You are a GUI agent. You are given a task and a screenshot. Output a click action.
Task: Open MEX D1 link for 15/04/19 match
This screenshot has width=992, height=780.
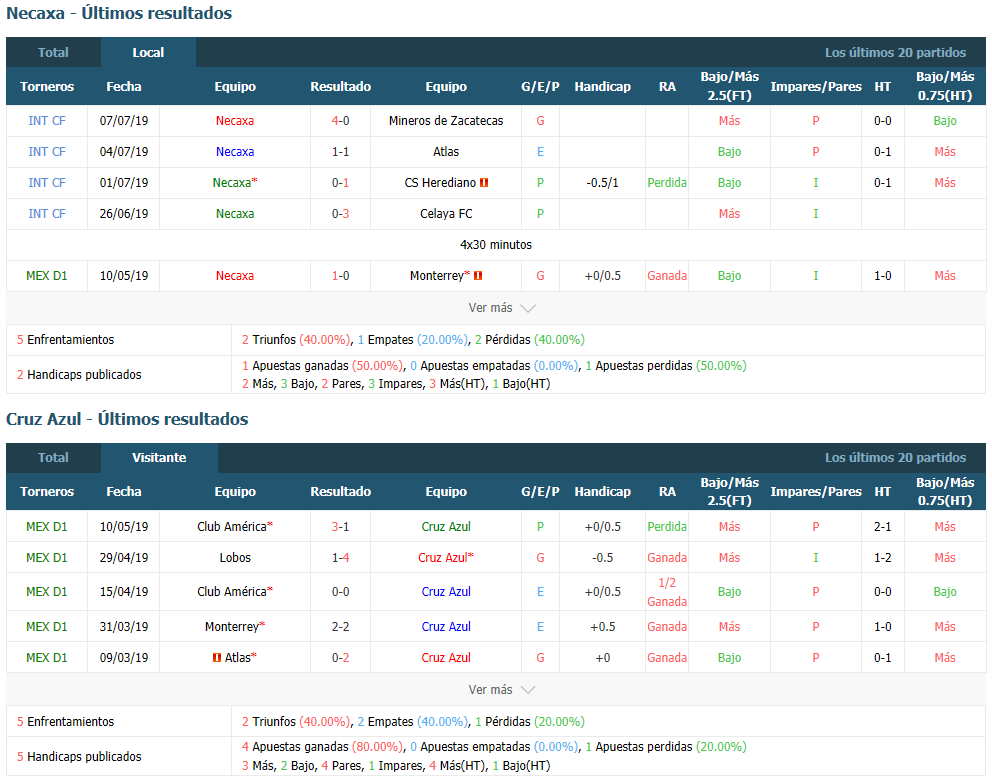tap(47, 591)
